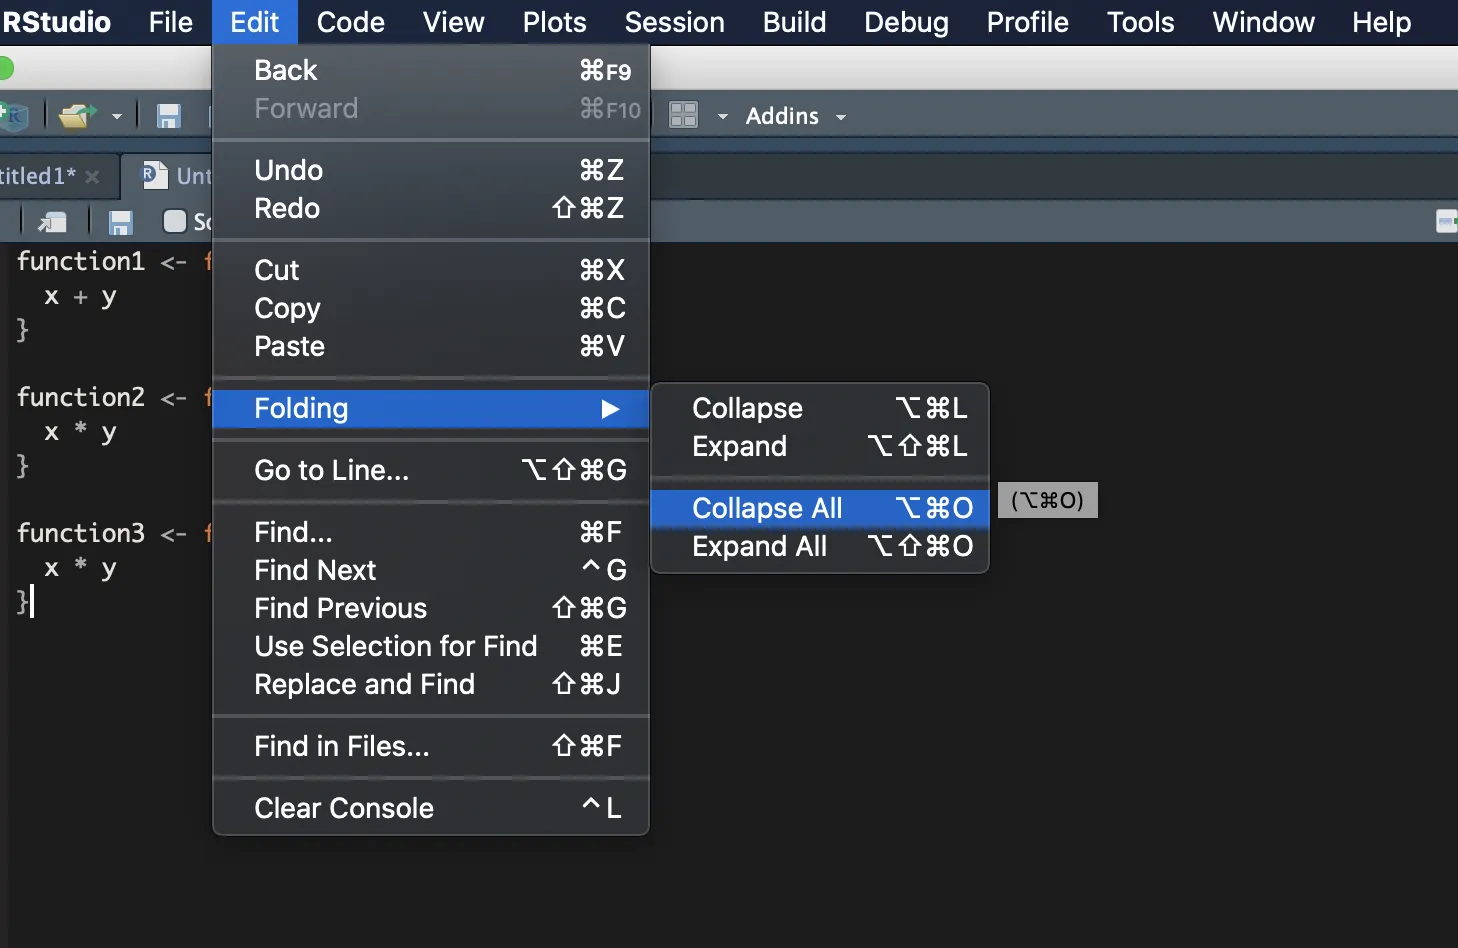
Task: Click the main toolbar save icon
Action: [168, 116]
